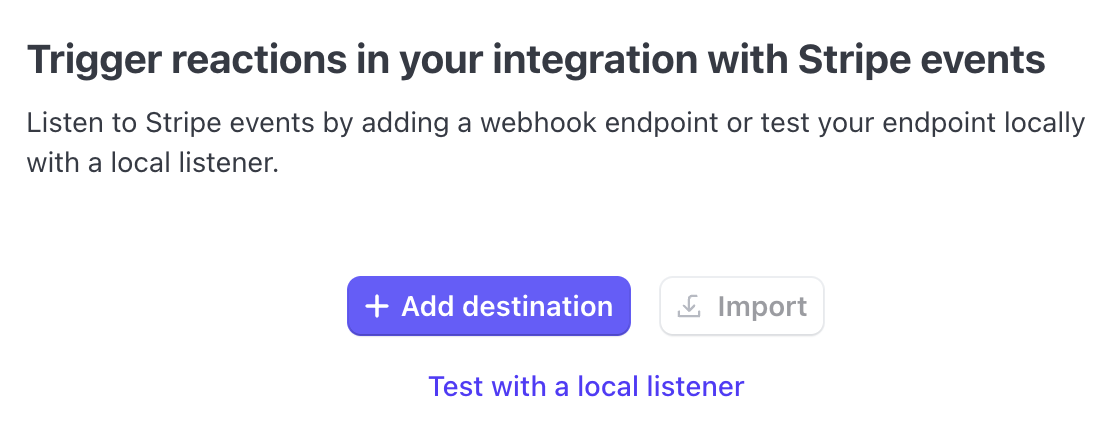Click the greyed-out Import button
This screenshot has width=1112, height=430.
click(742, 306)
